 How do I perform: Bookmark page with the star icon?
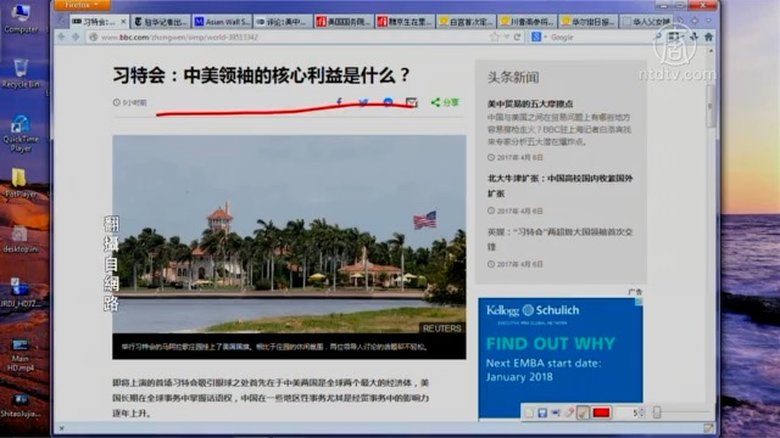pos(492,37)
